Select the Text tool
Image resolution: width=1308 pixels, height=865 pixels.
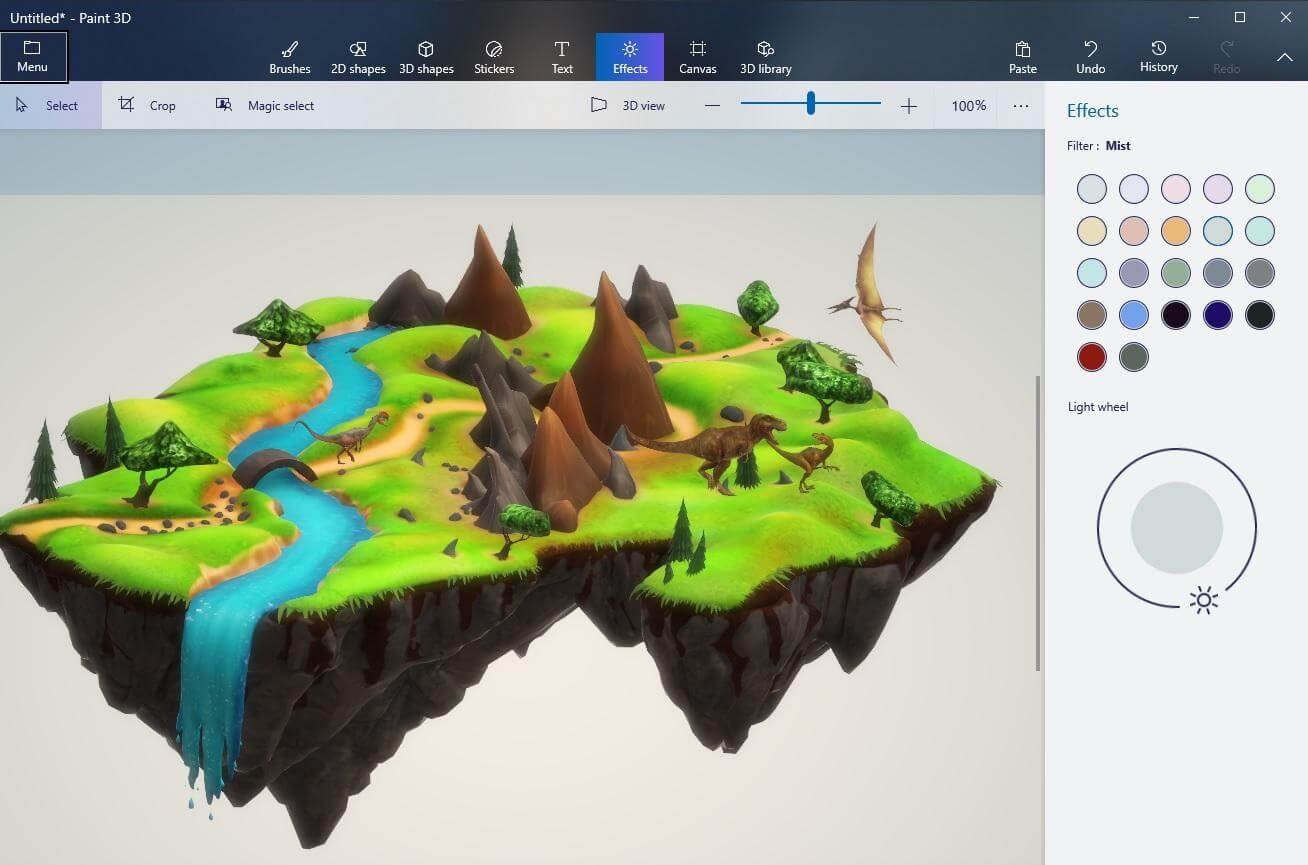coord(562,57)
